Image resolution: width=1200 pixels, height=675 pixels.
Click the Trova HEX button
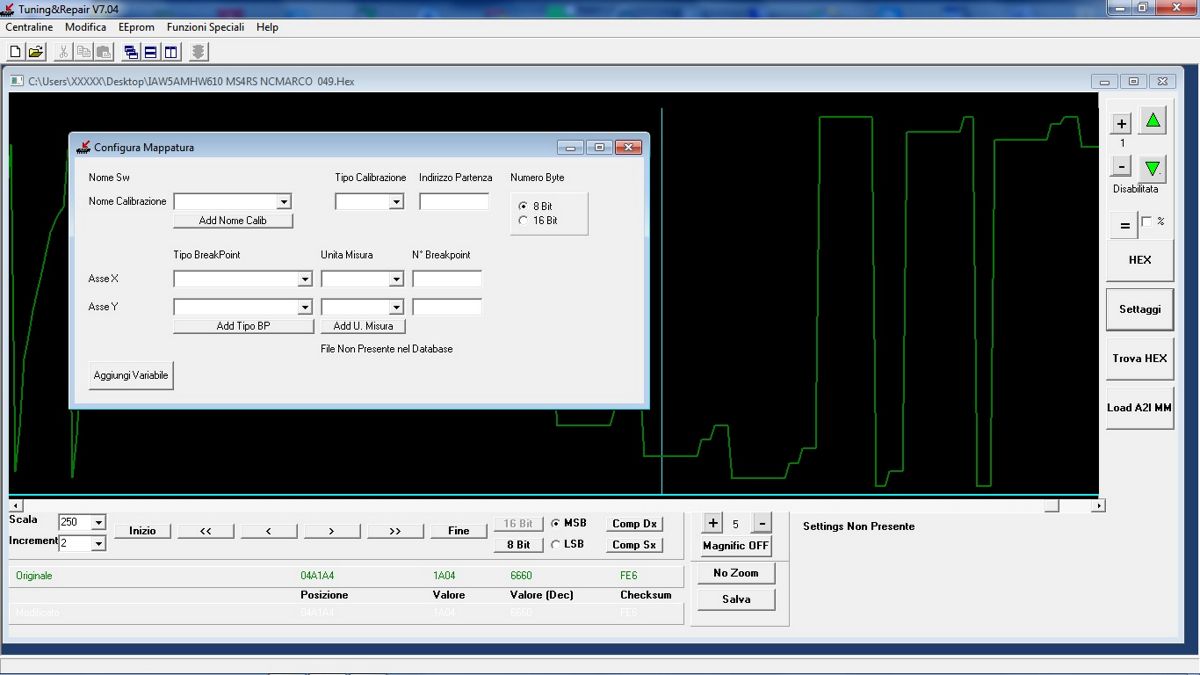point(1139,358)
